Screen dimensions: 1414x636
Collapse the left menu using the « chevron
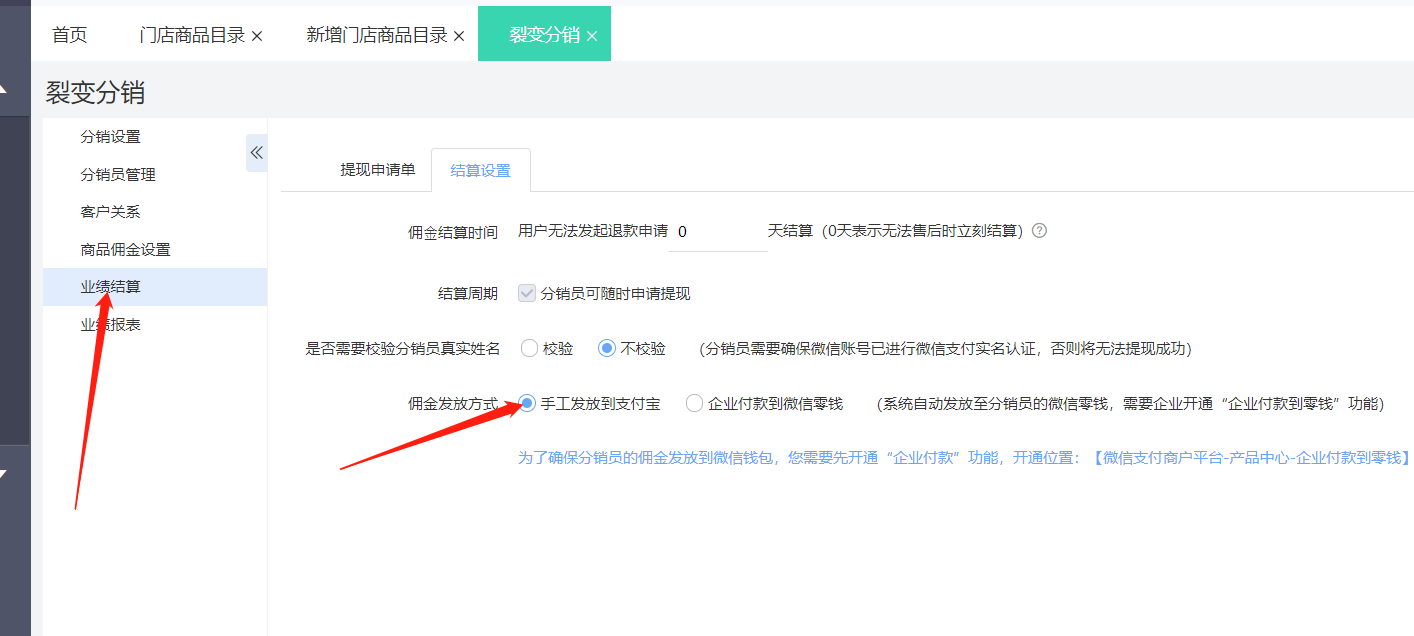tap(257, 152)
